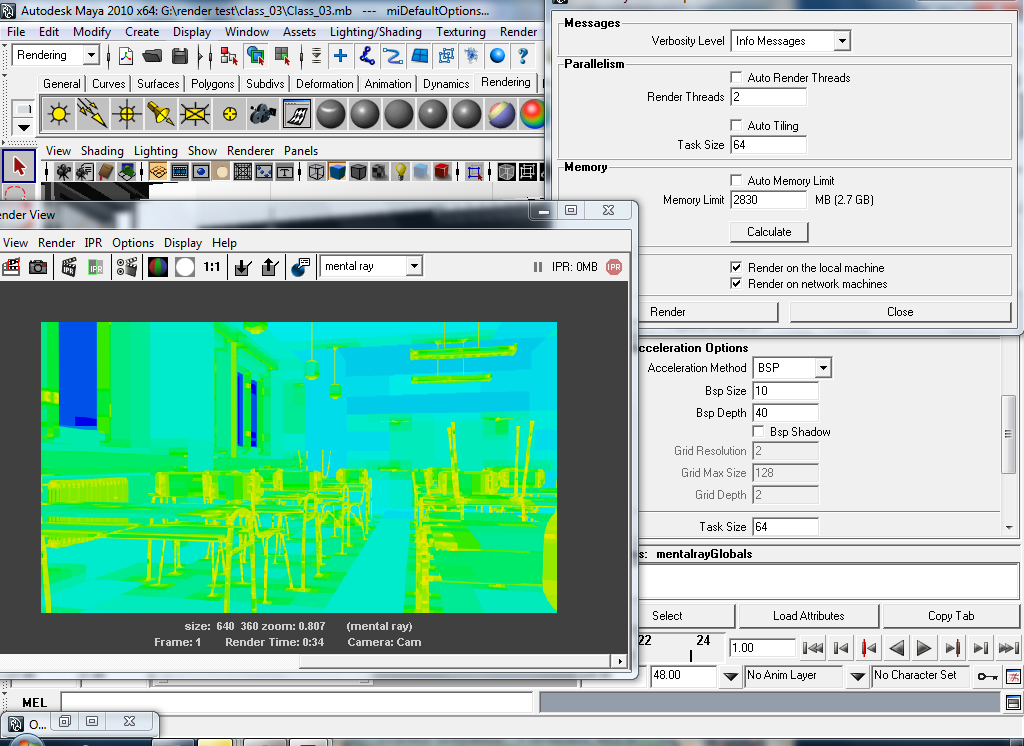Click the Select button in attribute editor
This screenshot has width=1024, height=746.
[667, 616]
